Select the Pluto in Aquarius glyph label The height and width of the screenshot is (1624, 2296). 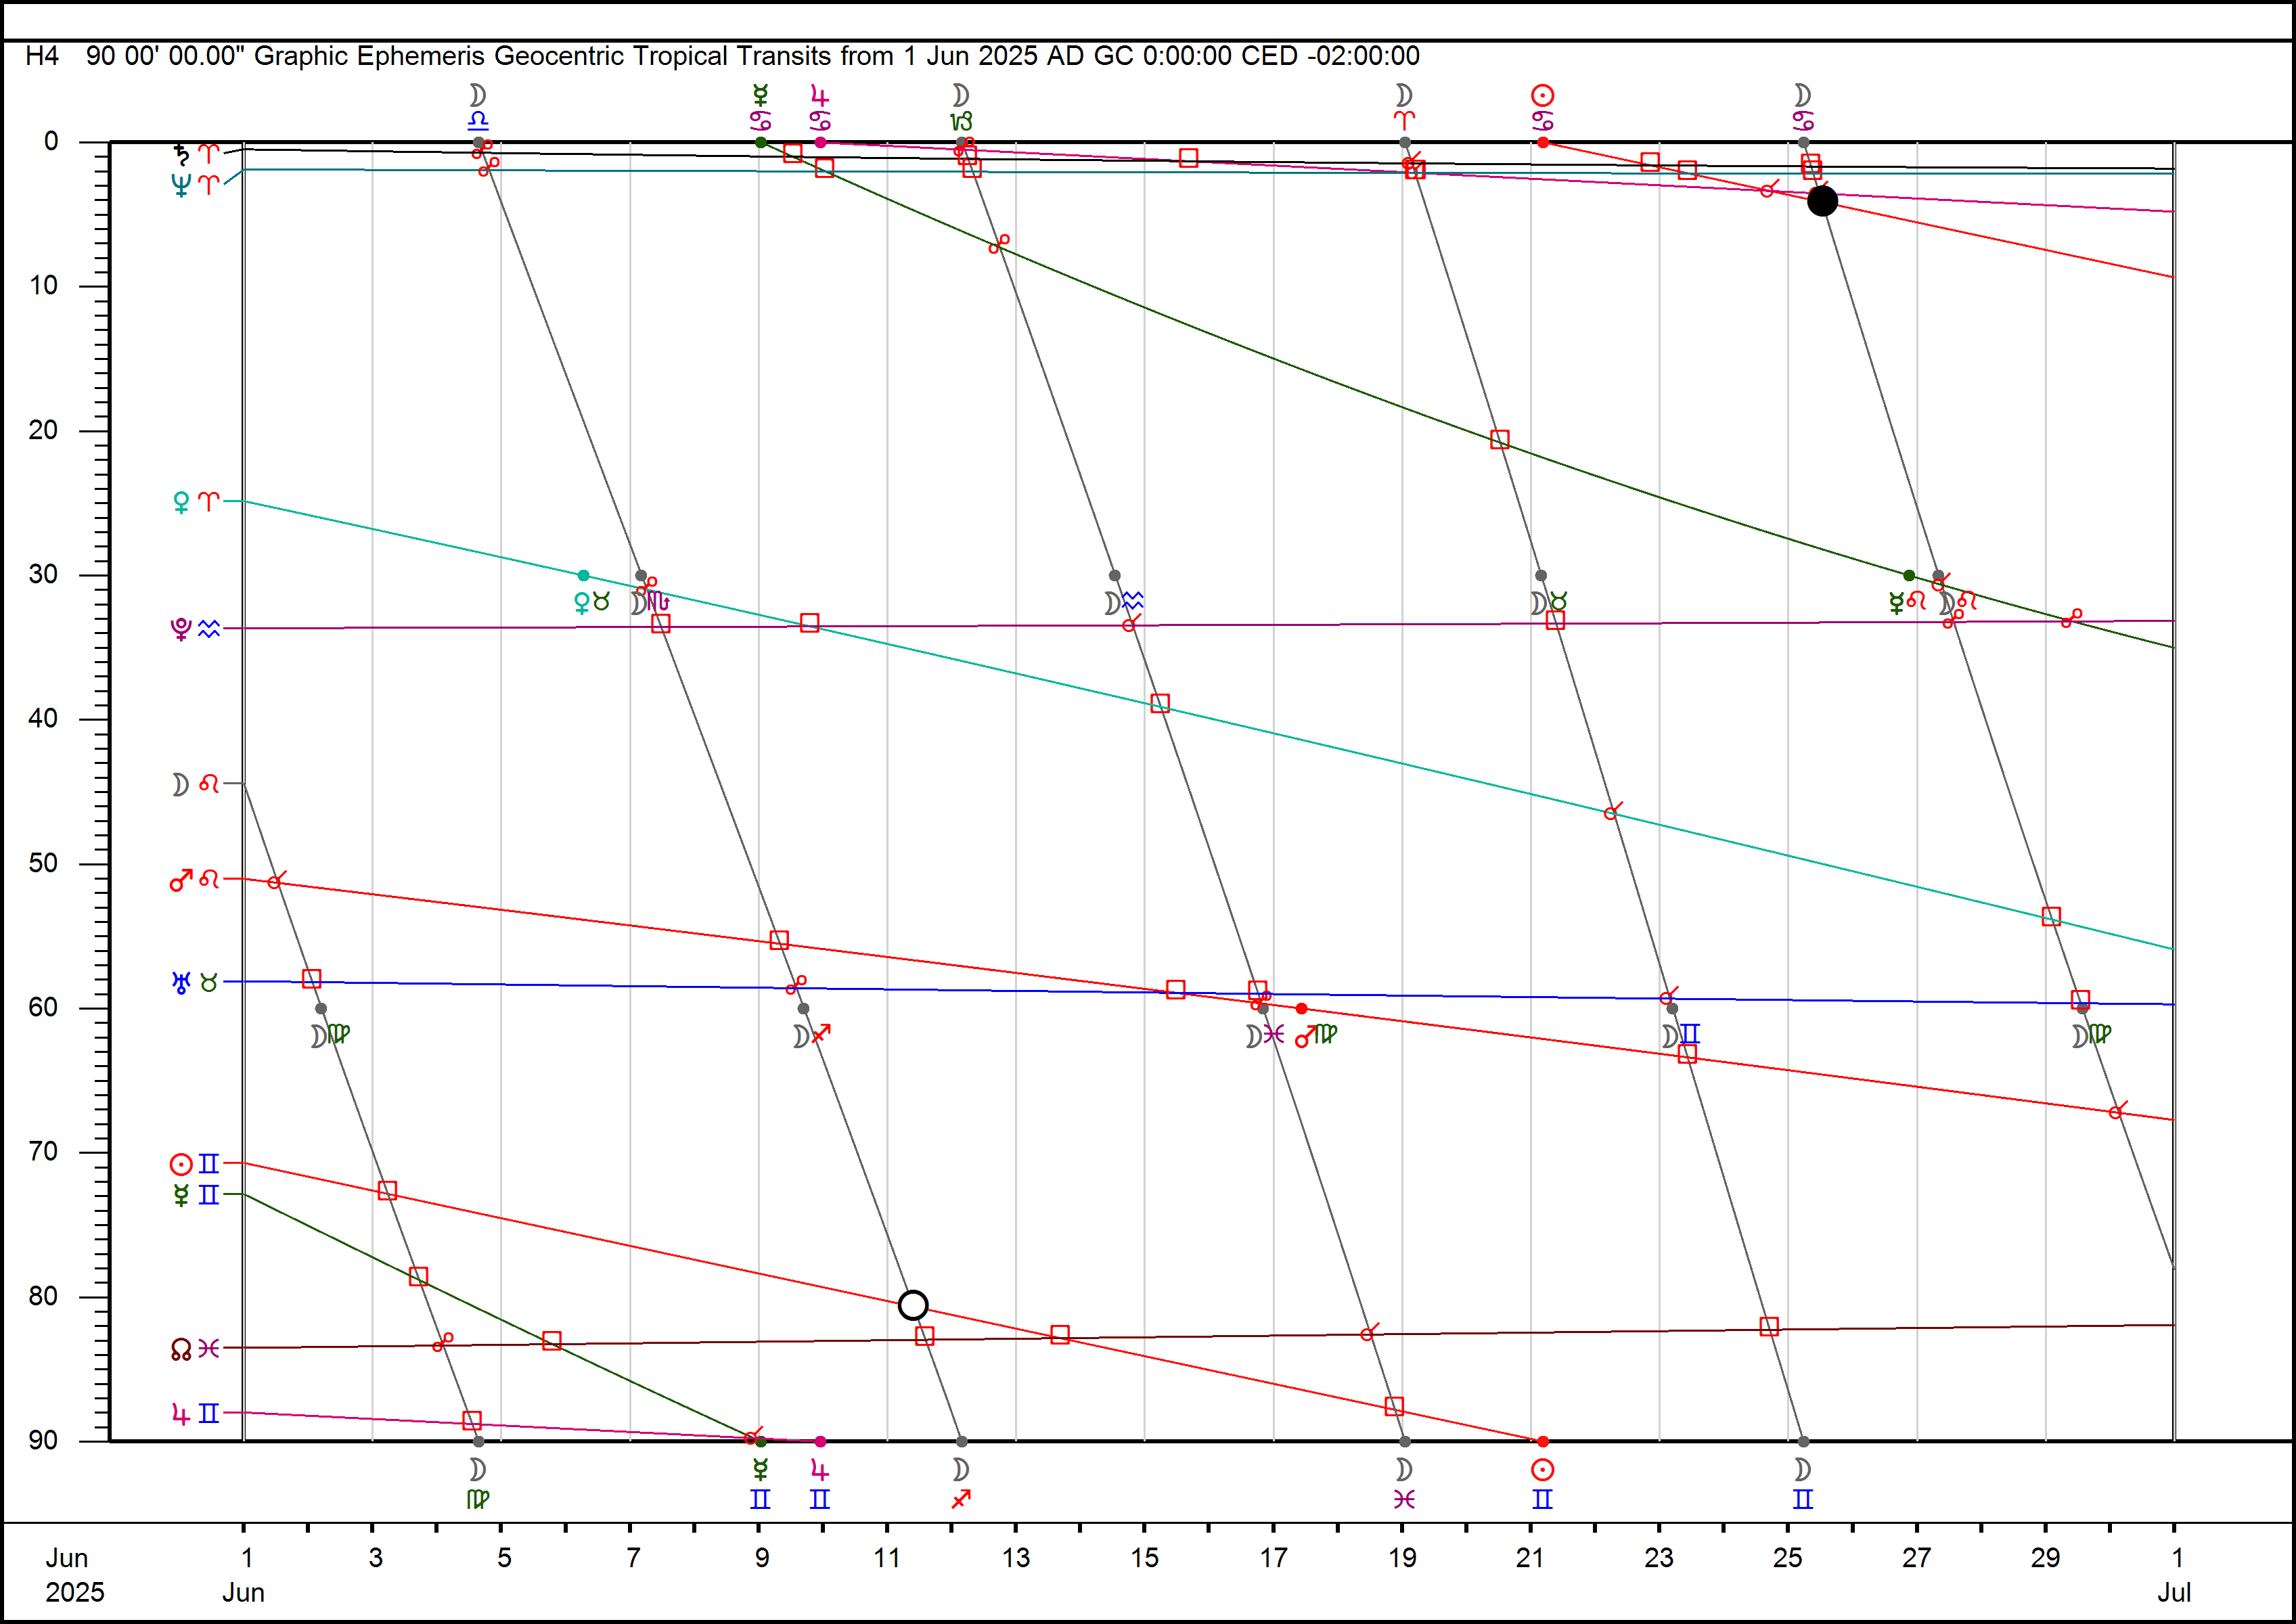coord(195,629)
